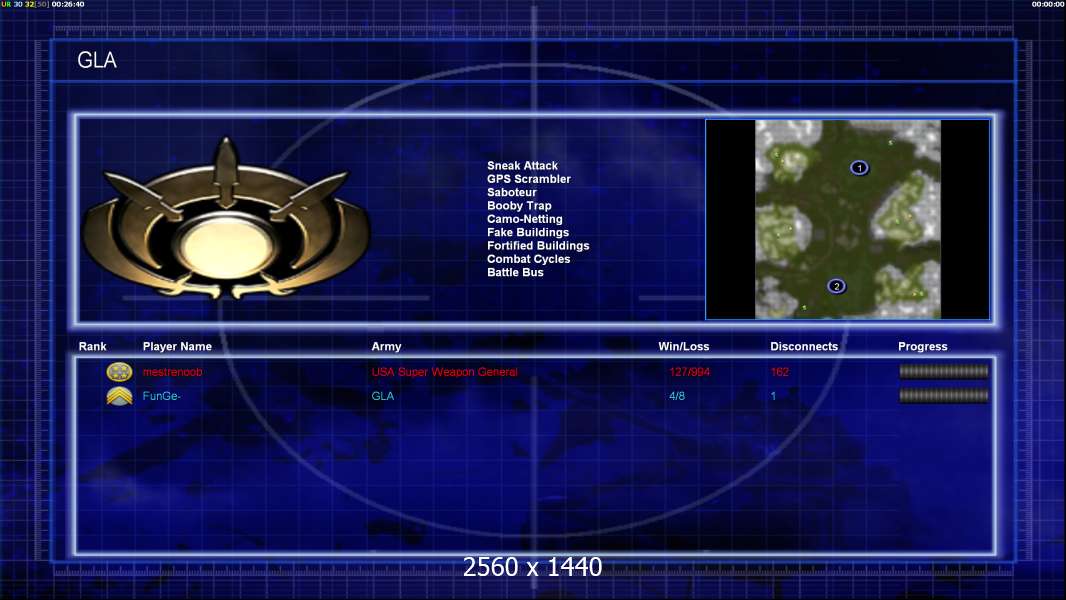Click USA Super Weapon General army text
1066x600 pixels.
click(444, 372)
